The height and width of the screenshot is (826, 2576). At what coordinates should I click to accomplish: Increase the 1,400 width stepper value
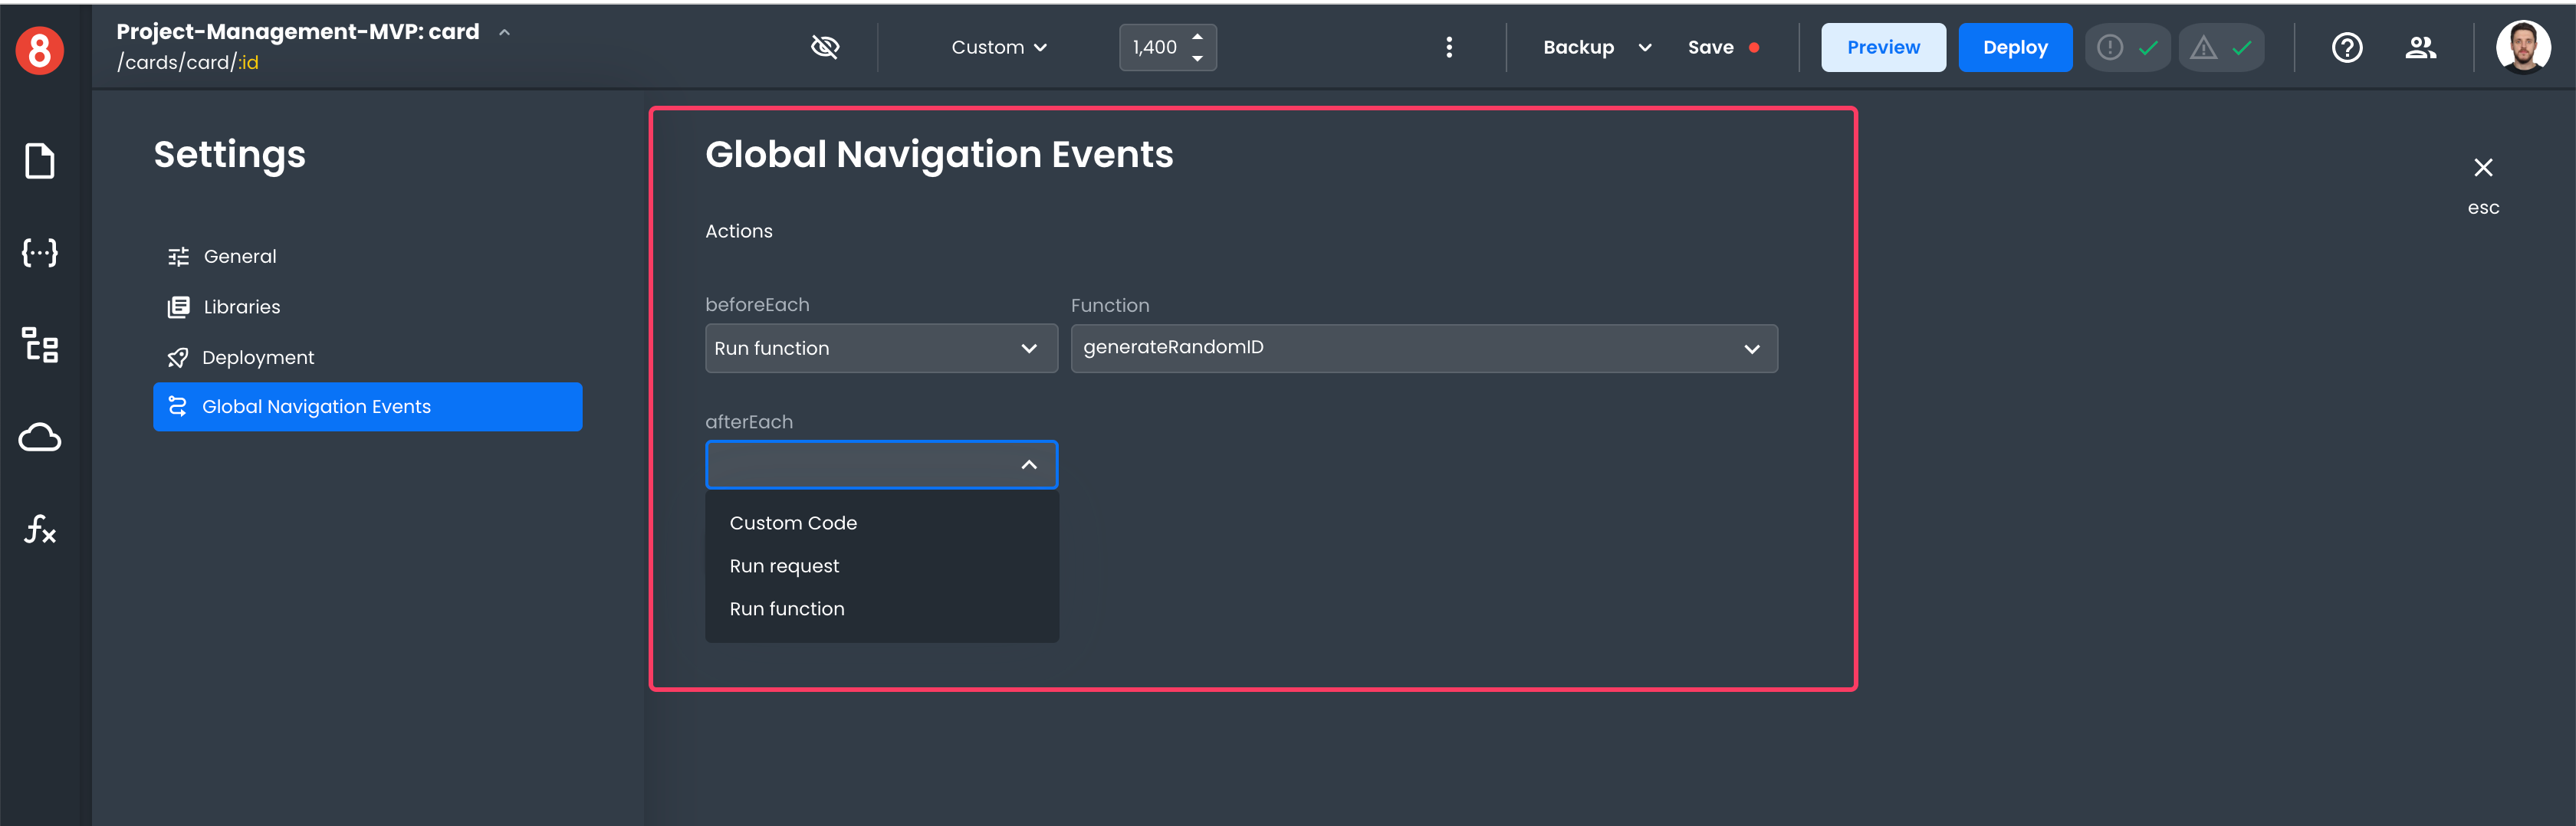[1197, 36]
